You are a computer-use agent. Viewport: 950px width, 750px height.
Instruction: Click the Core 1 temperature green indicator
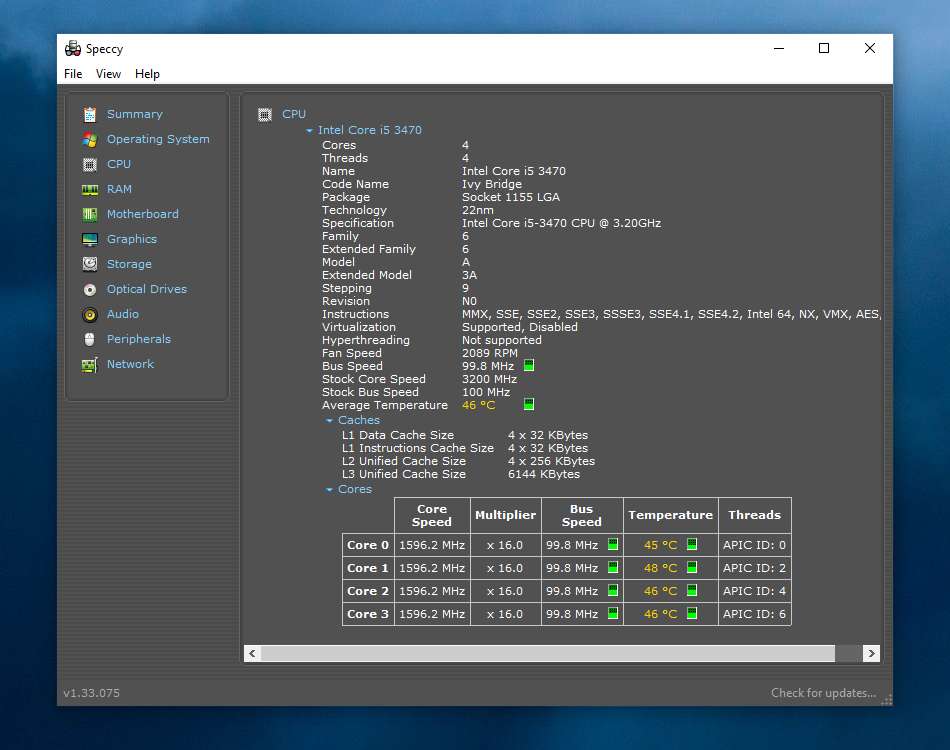(x=692, y=567)
